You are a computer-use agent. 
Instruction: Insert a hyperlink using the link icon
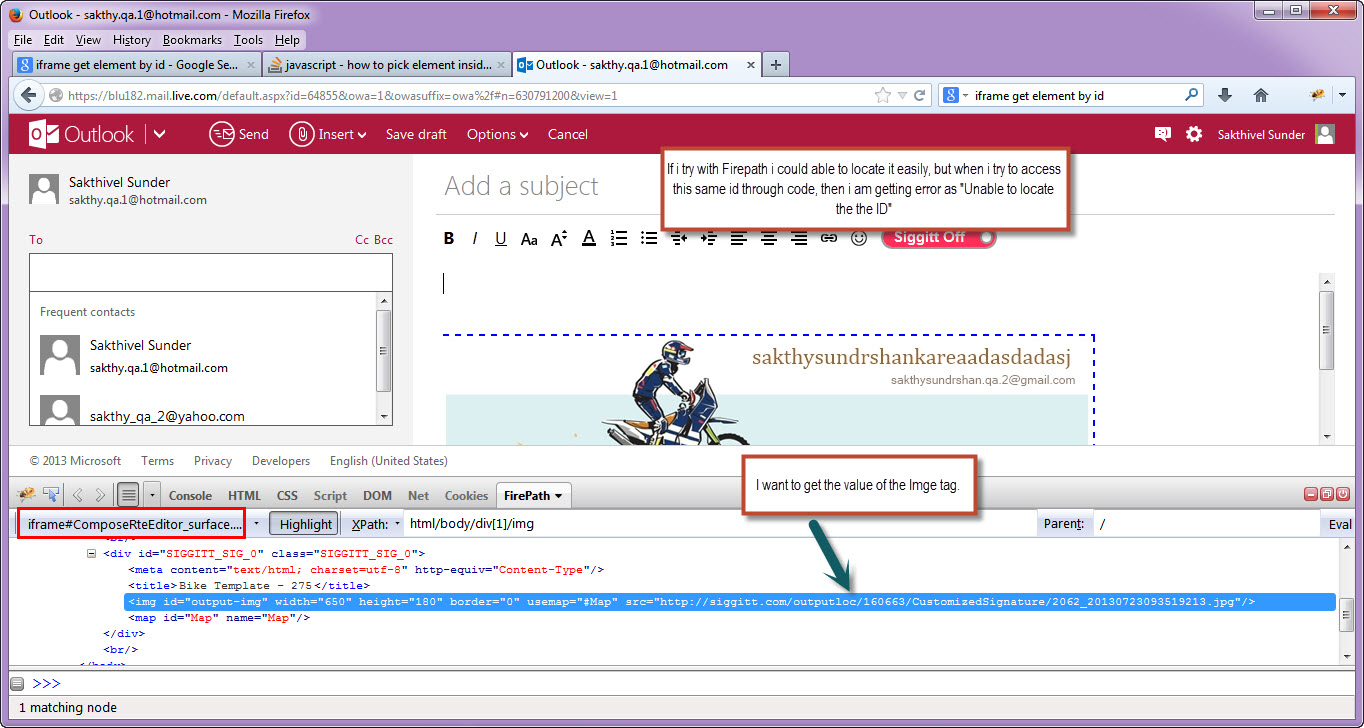point(828,238)
